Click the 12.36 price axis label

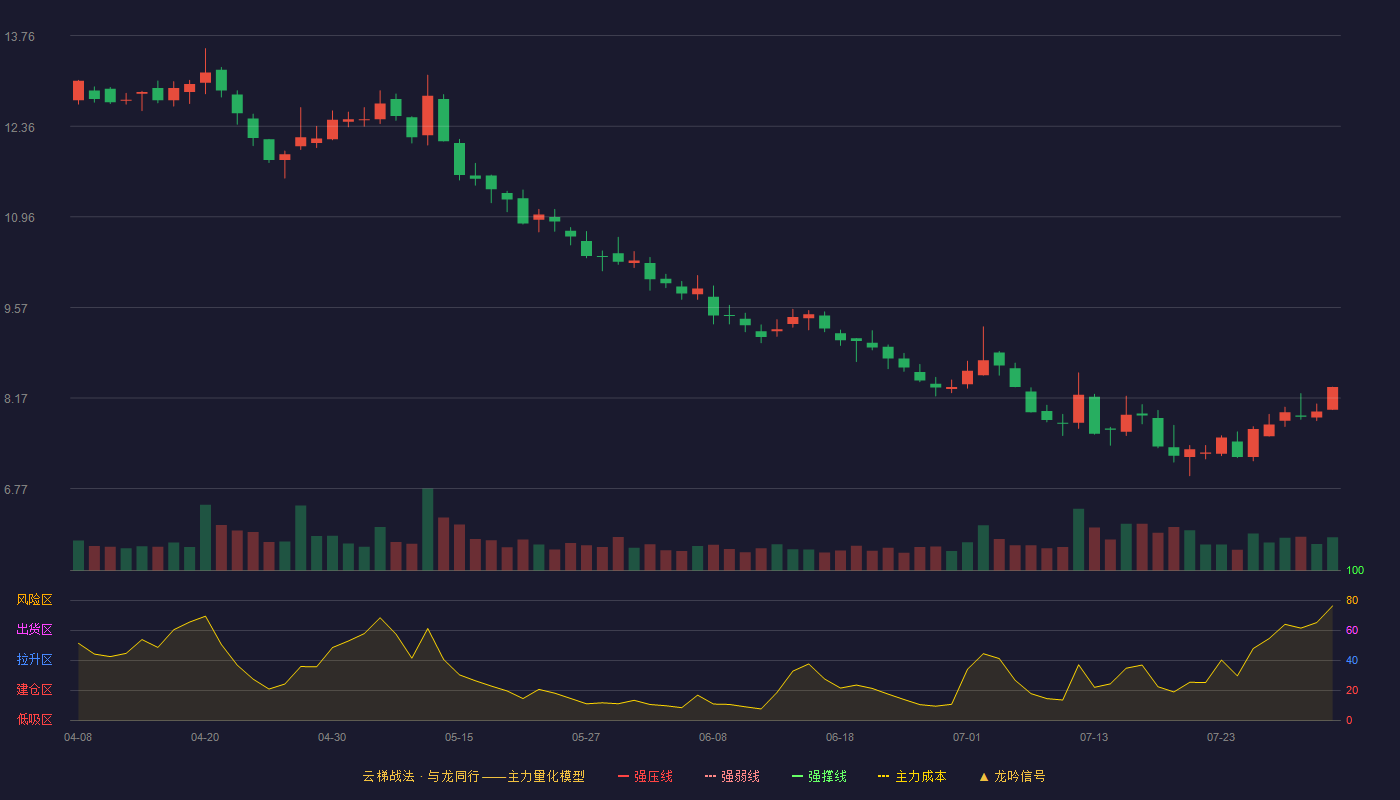pos(19,128)
